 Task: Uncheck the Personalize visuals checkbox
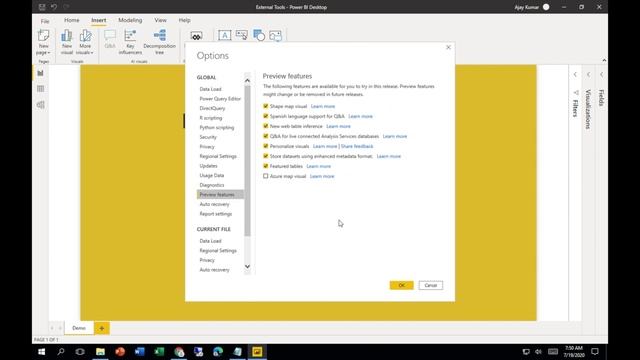266,146
